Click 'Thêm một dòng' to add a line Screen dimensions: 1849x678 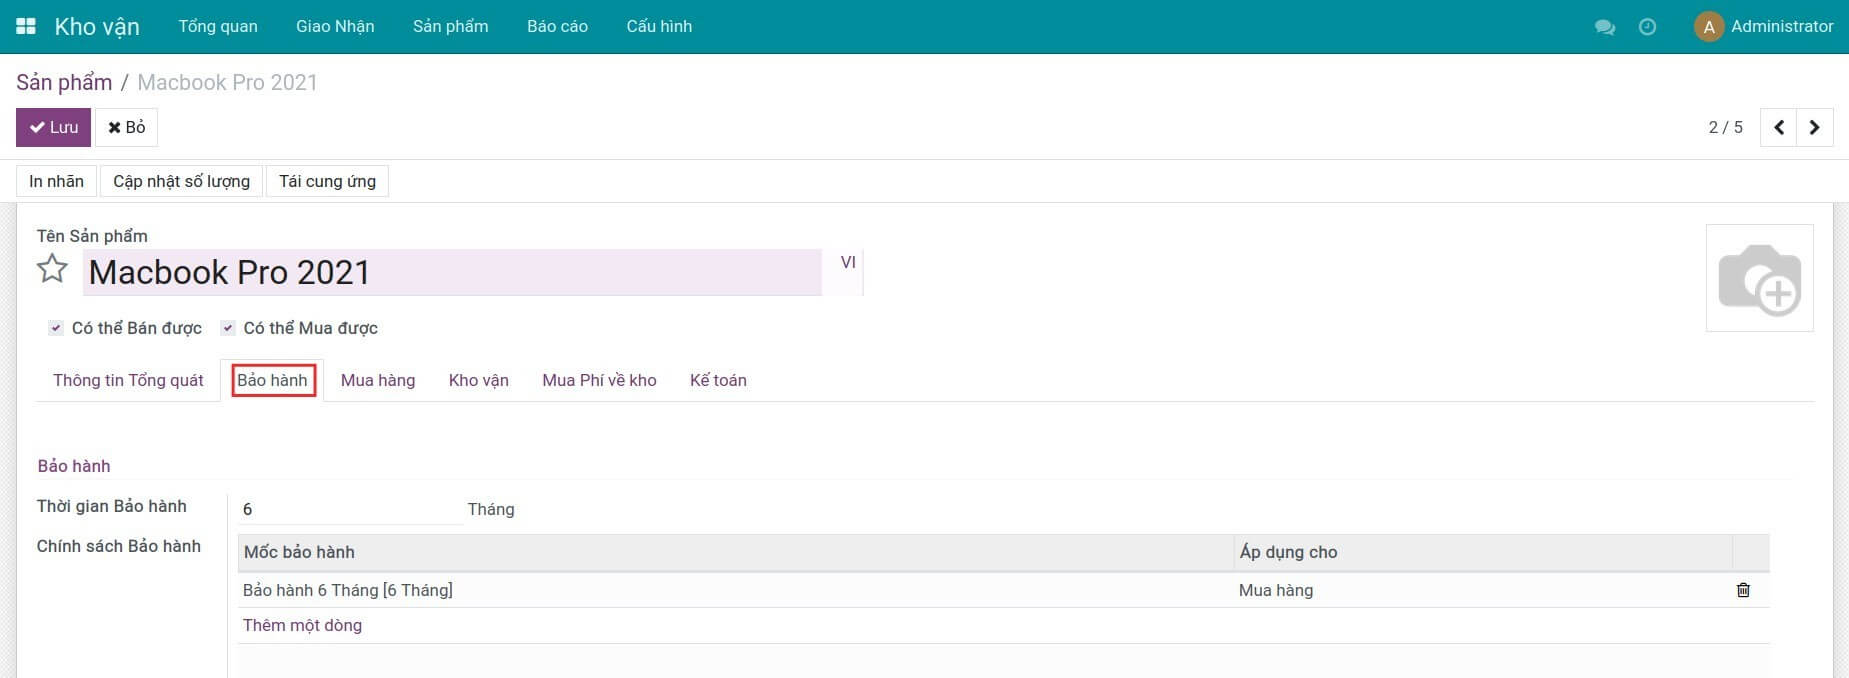coord(302,625)
